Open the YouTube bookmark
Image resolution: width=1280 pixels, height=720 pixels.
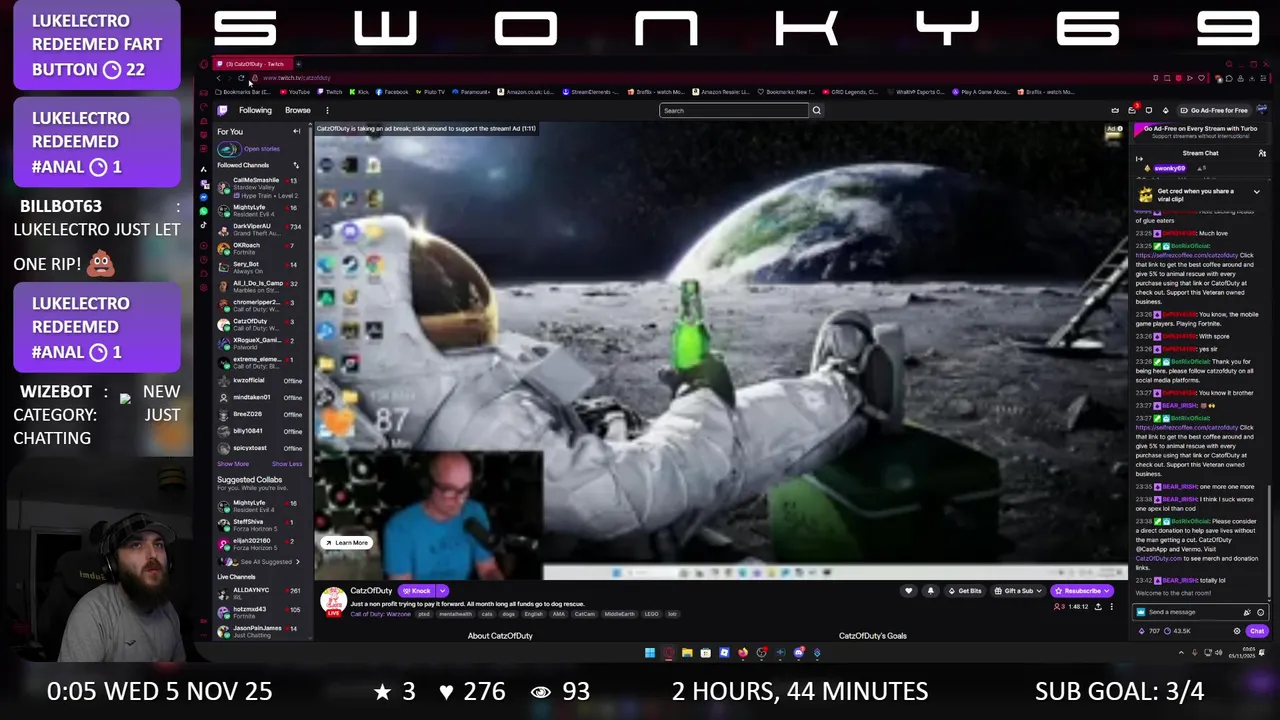pyautogui.click(x=295, y=92)
